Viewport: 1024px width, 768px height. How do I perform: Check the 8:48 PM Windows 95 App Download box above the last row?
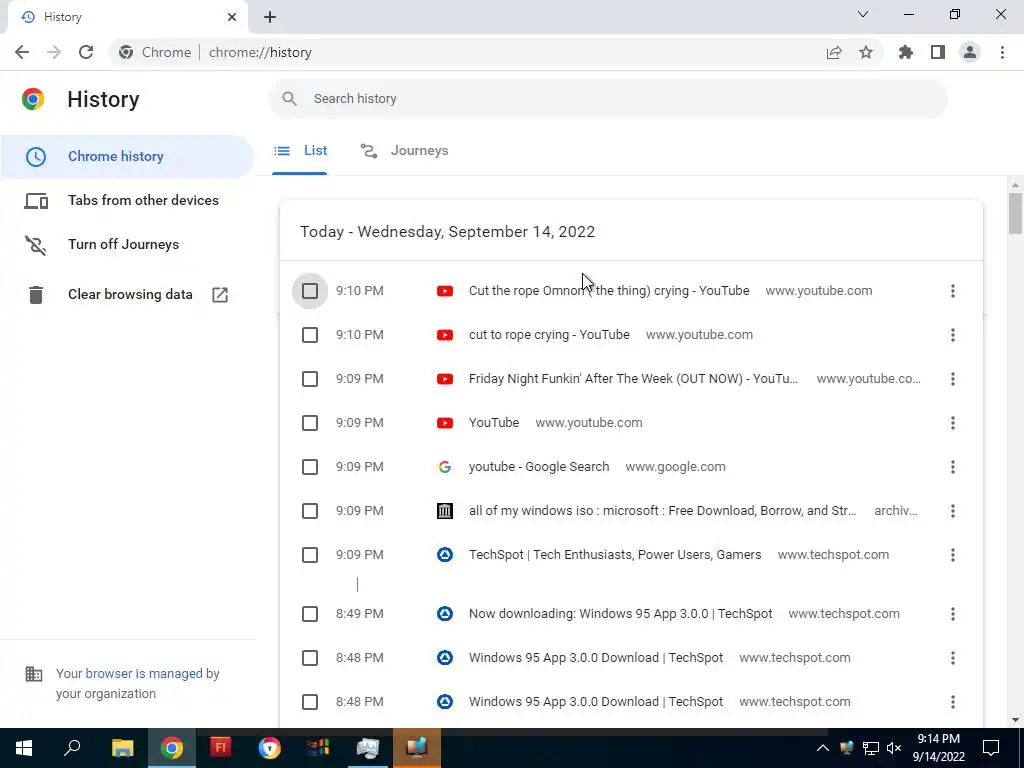310,658
